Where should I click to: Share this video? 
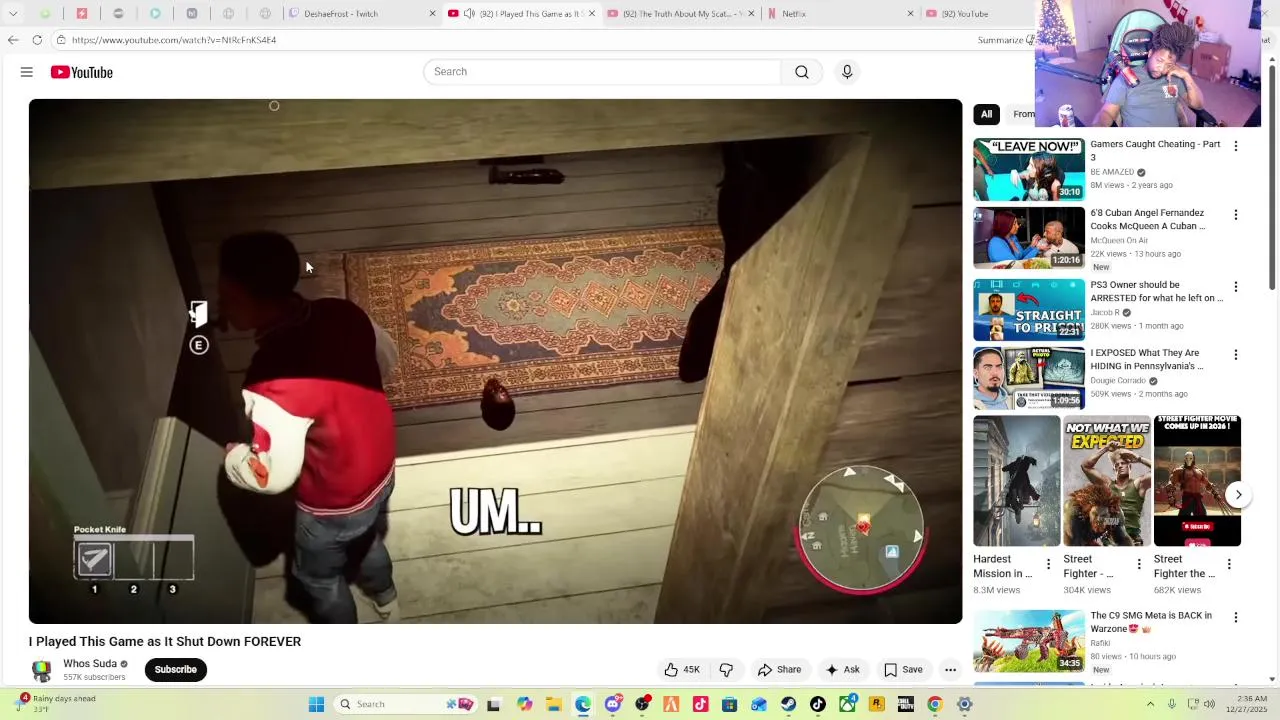779,670
